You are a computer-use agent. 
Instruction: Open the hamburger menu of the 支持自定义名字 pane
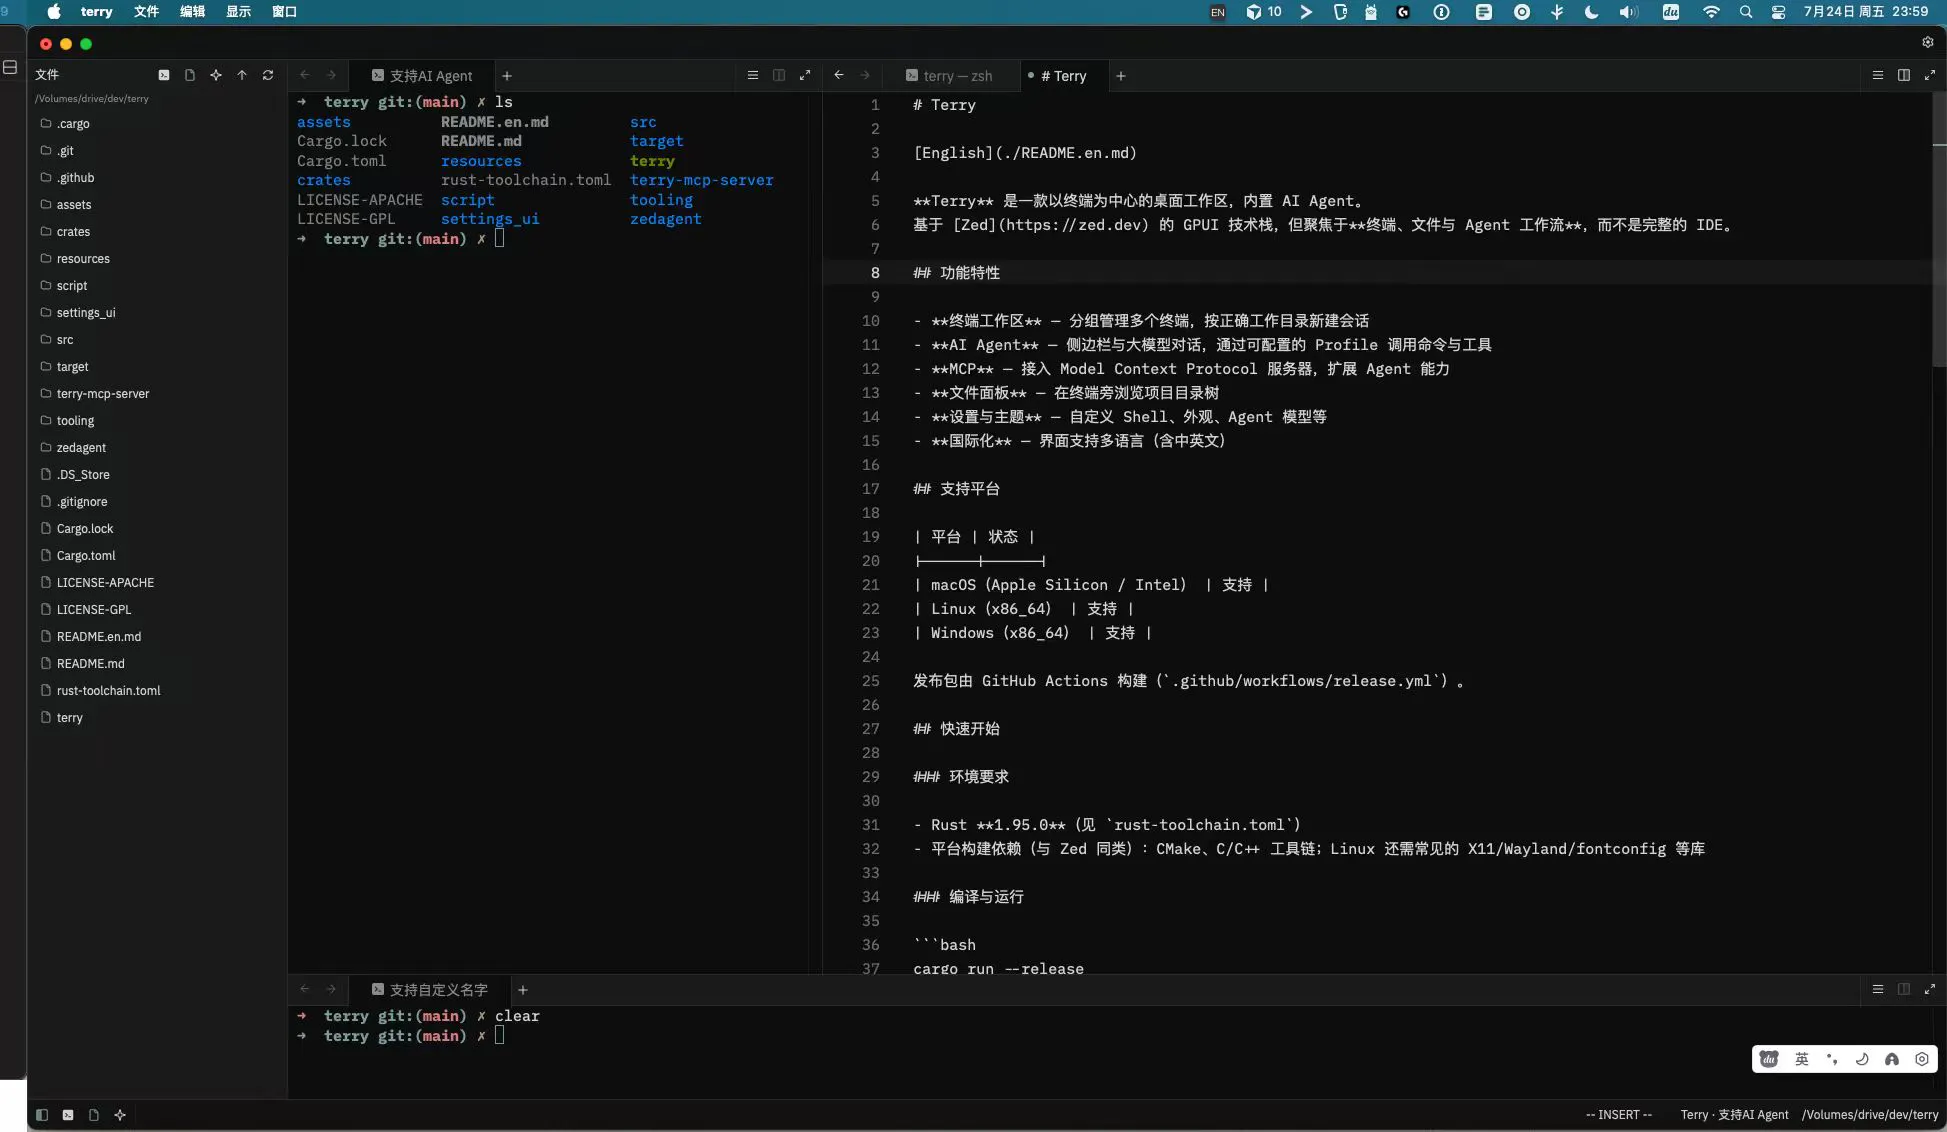pos(1878,989)
